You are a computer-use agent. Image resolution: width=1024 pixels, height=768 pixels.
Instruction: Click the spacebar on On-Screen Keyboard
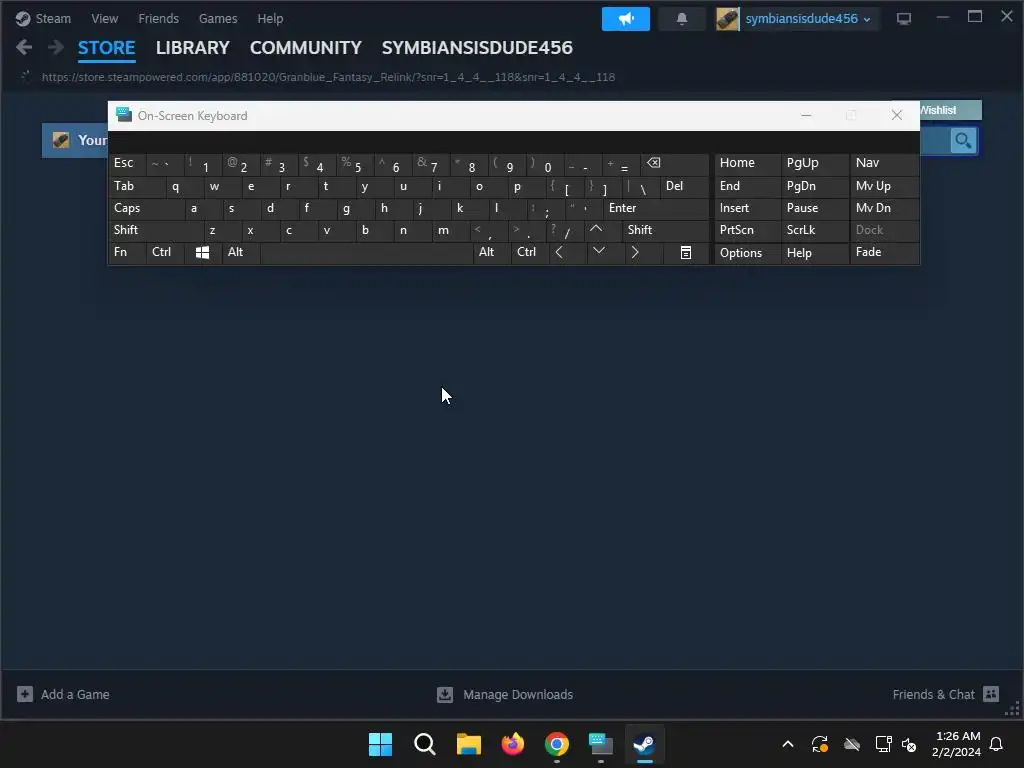[x=366, y=252]
